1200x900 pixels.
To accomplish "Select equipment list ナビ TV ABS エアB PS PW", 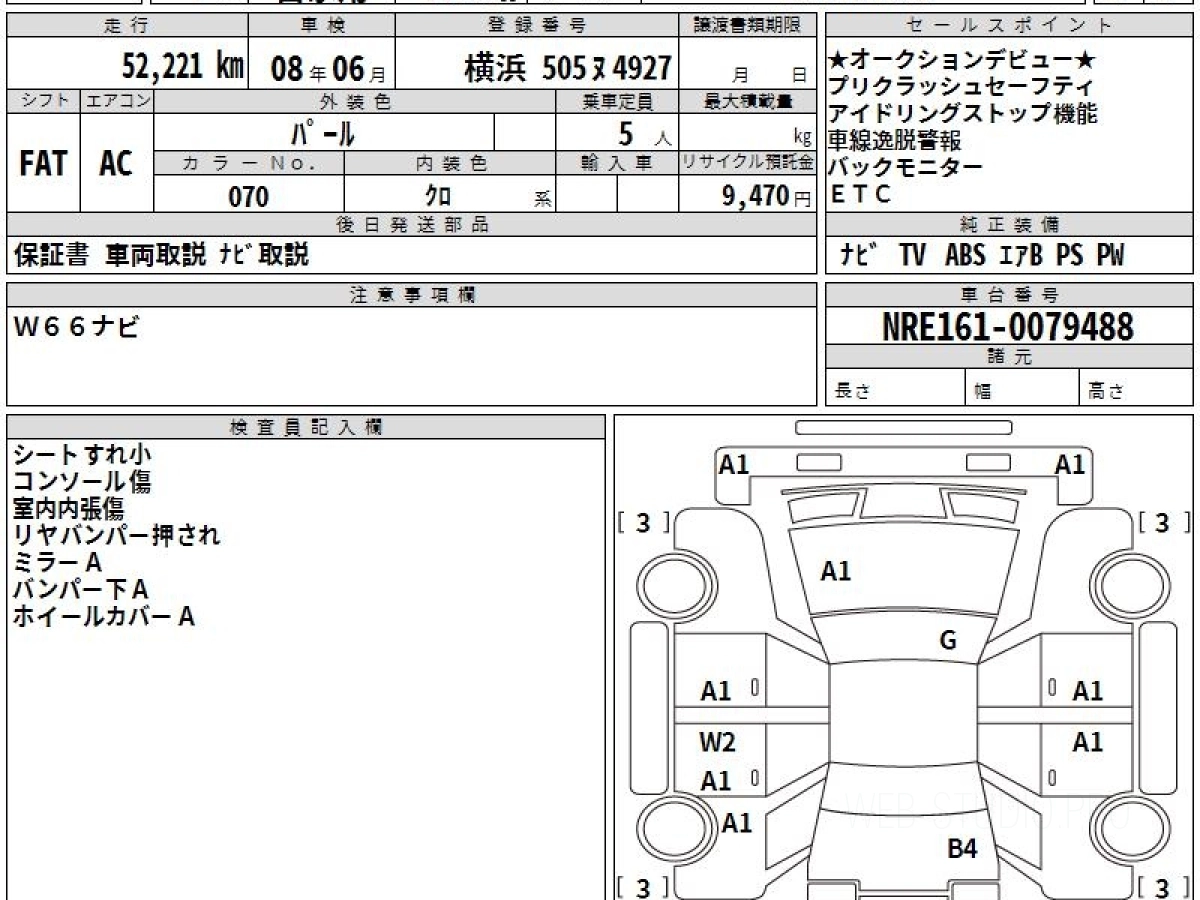I will coord(982,256).
